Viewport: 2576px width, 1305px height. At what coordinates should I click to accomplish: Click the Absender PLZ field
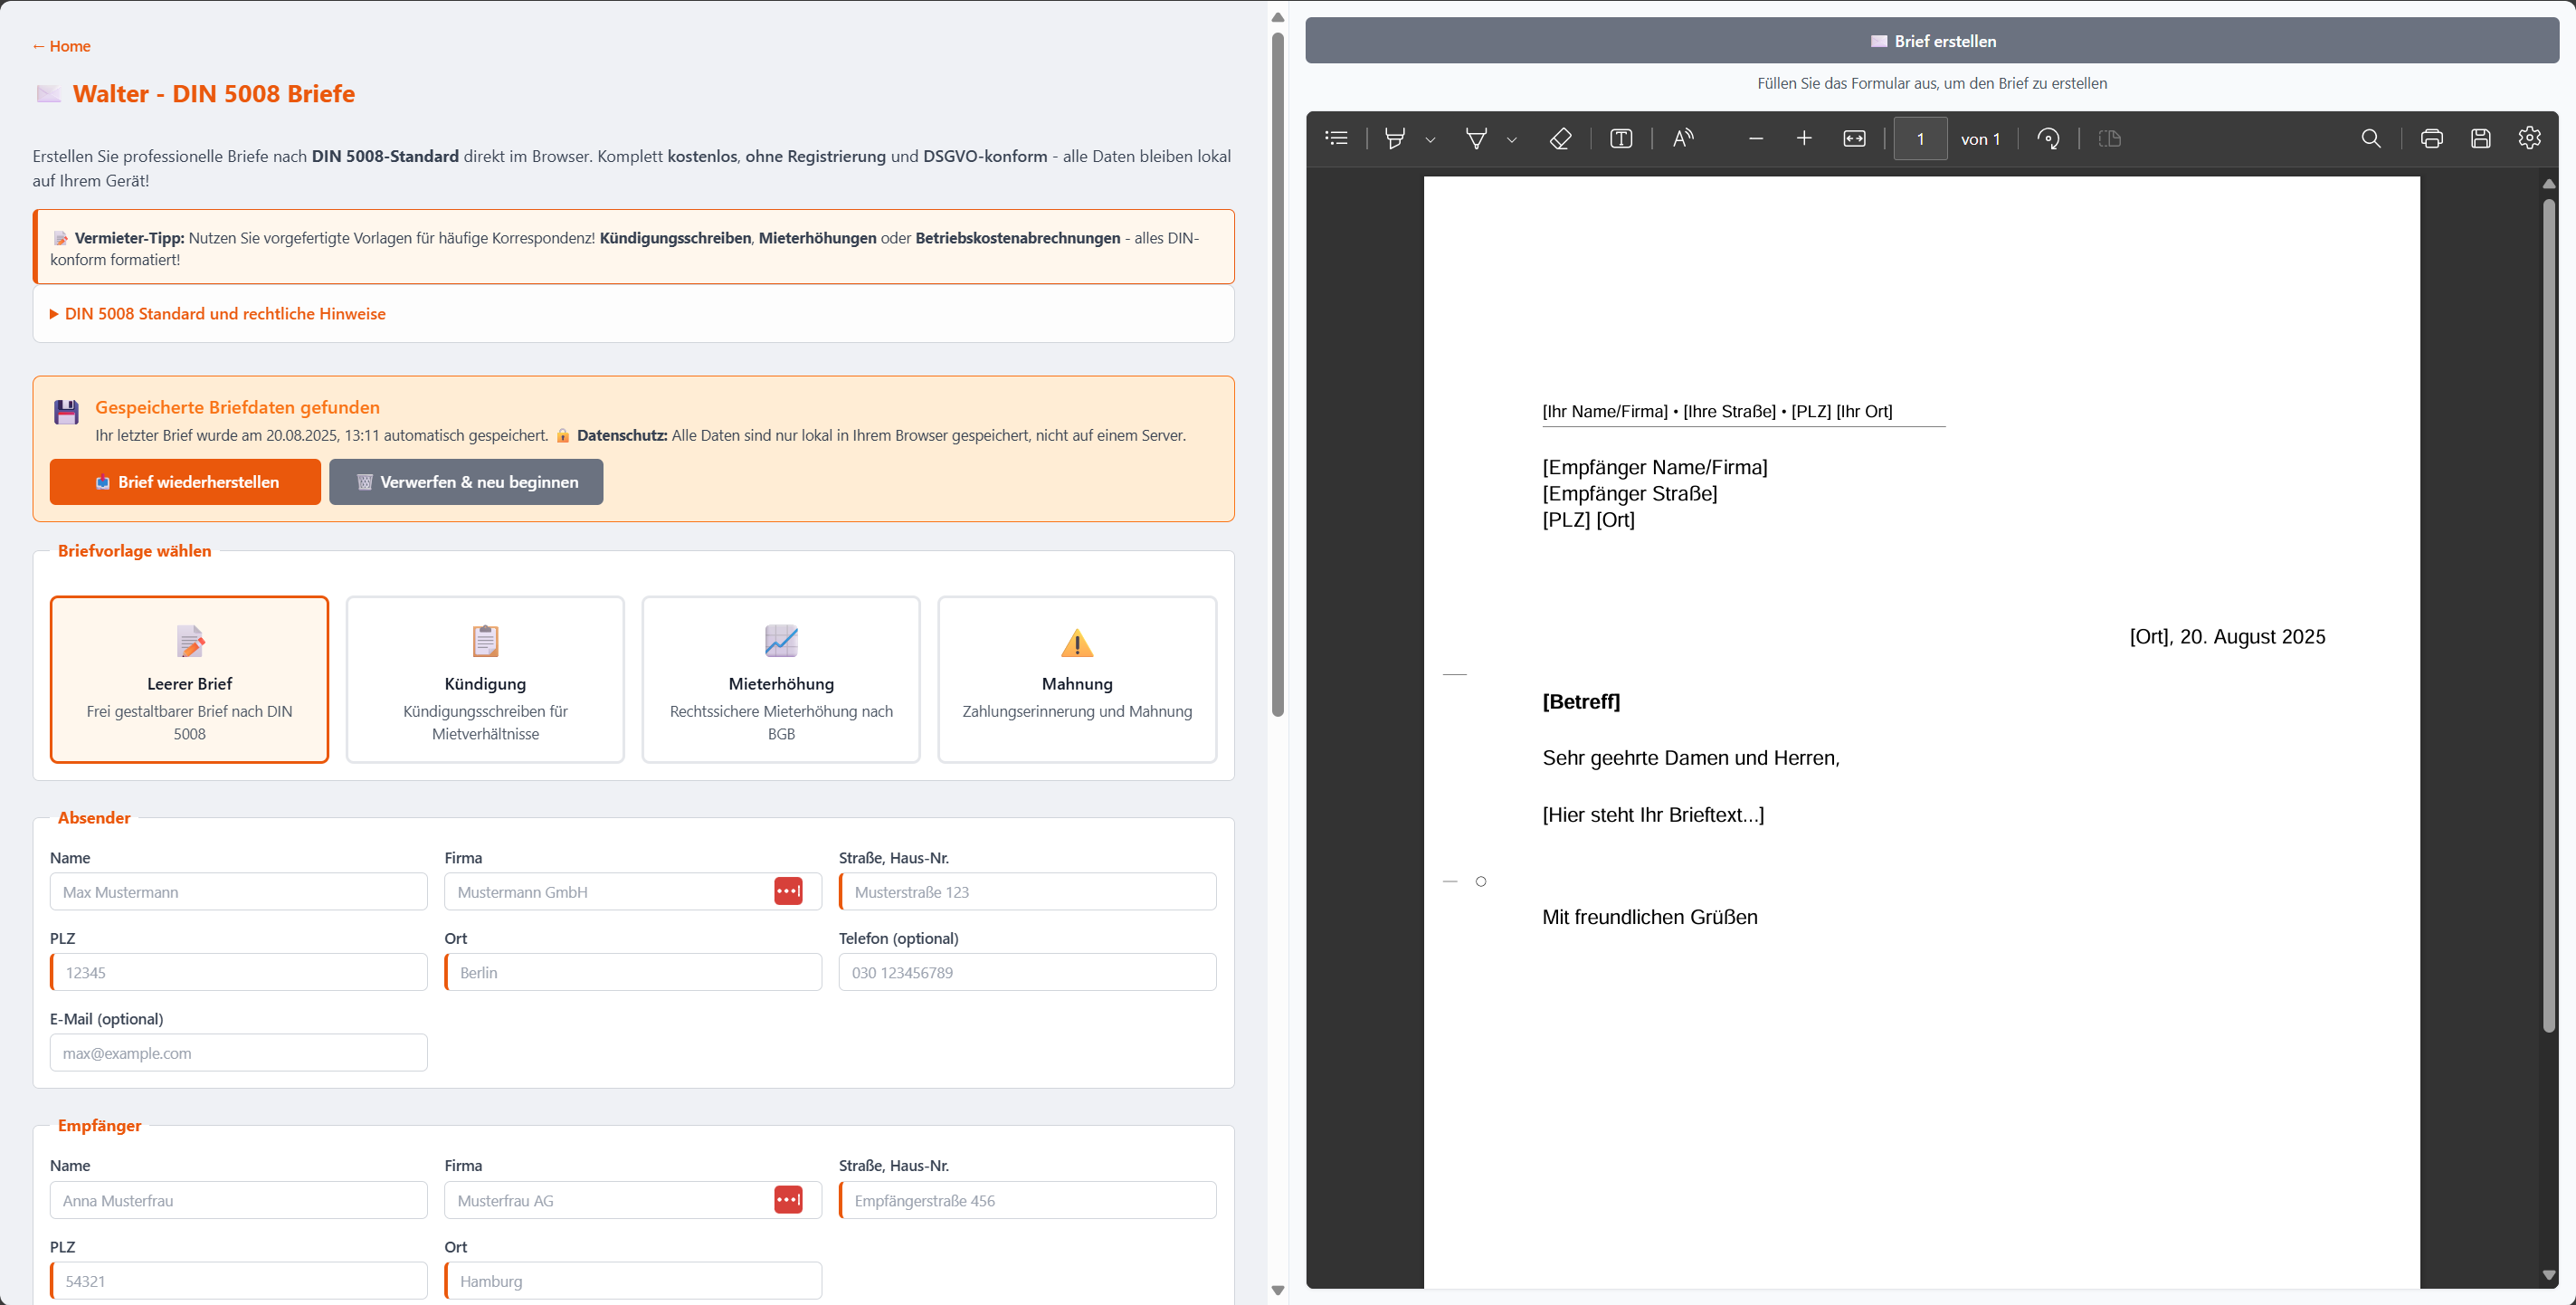point(238,973)
